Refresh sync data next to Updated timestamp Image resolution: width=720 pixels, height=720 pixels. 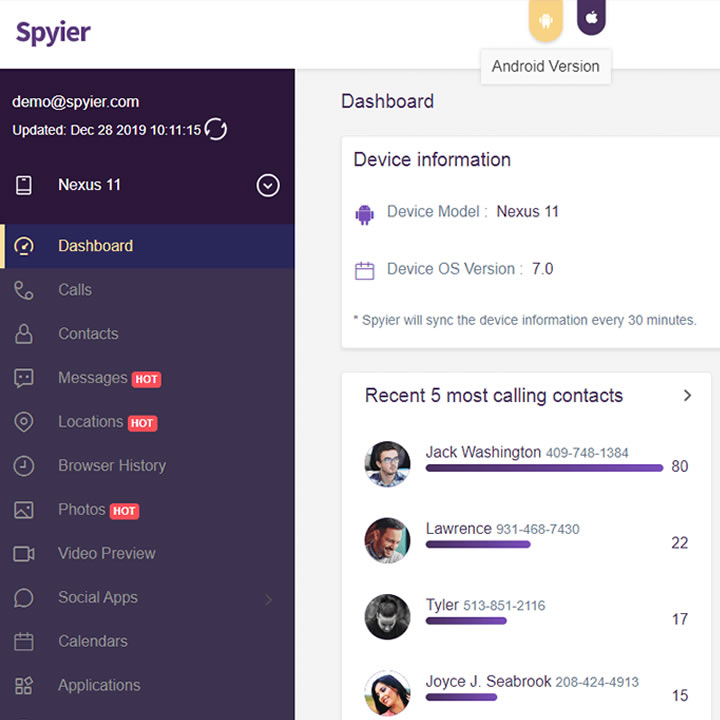[216, 129]
